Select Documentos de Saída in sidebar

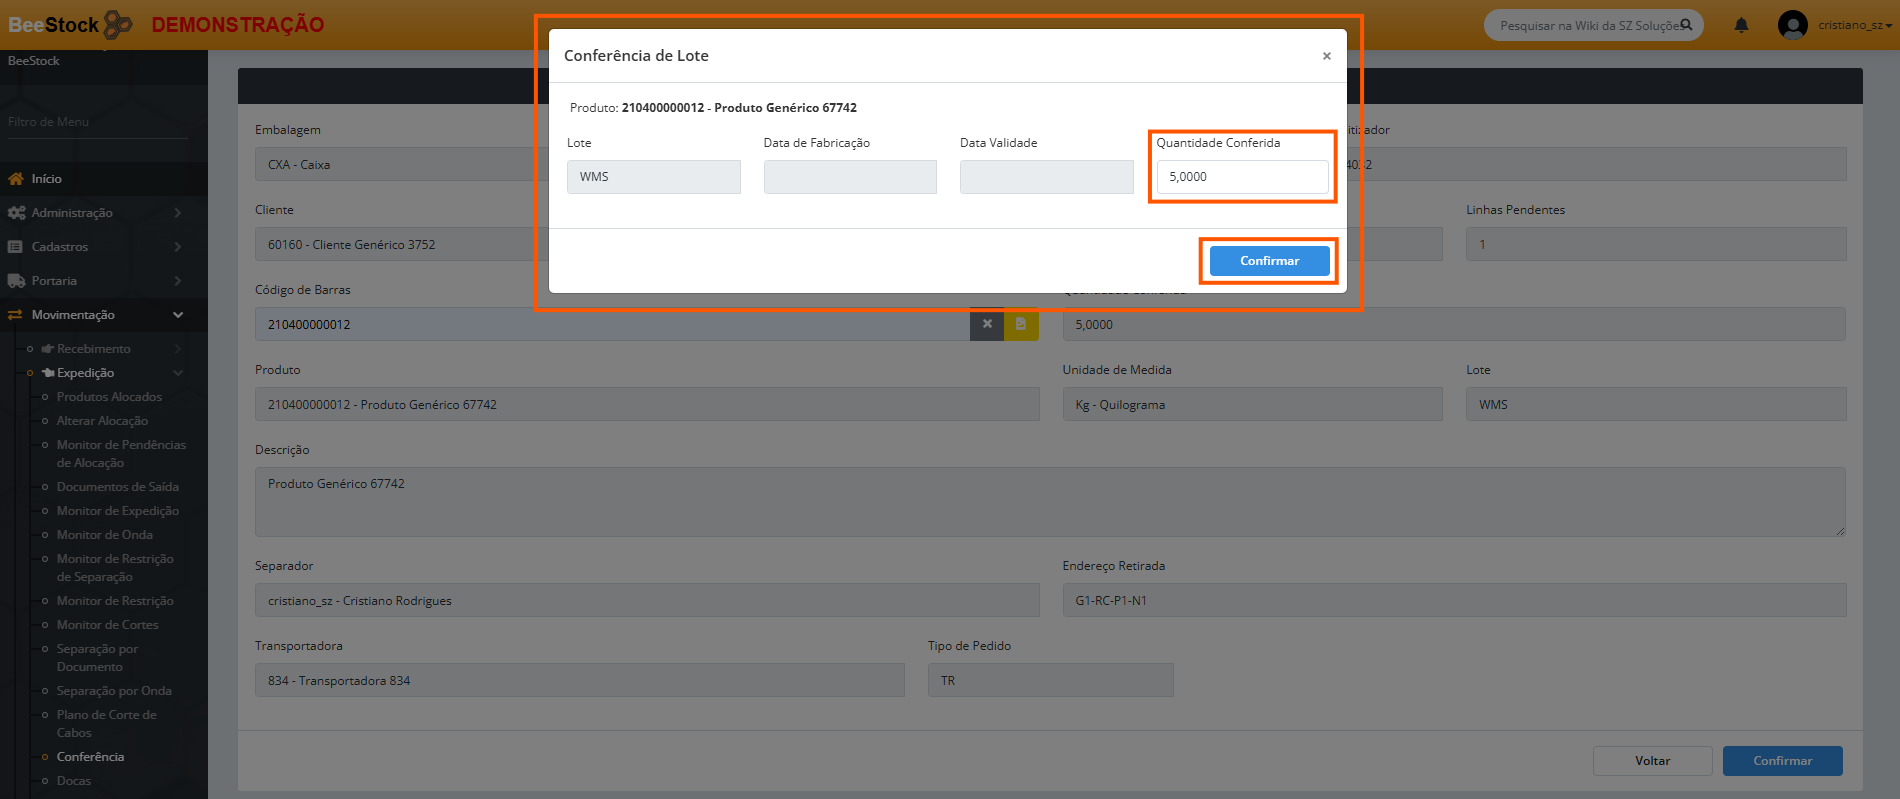(x=117, y=487)
